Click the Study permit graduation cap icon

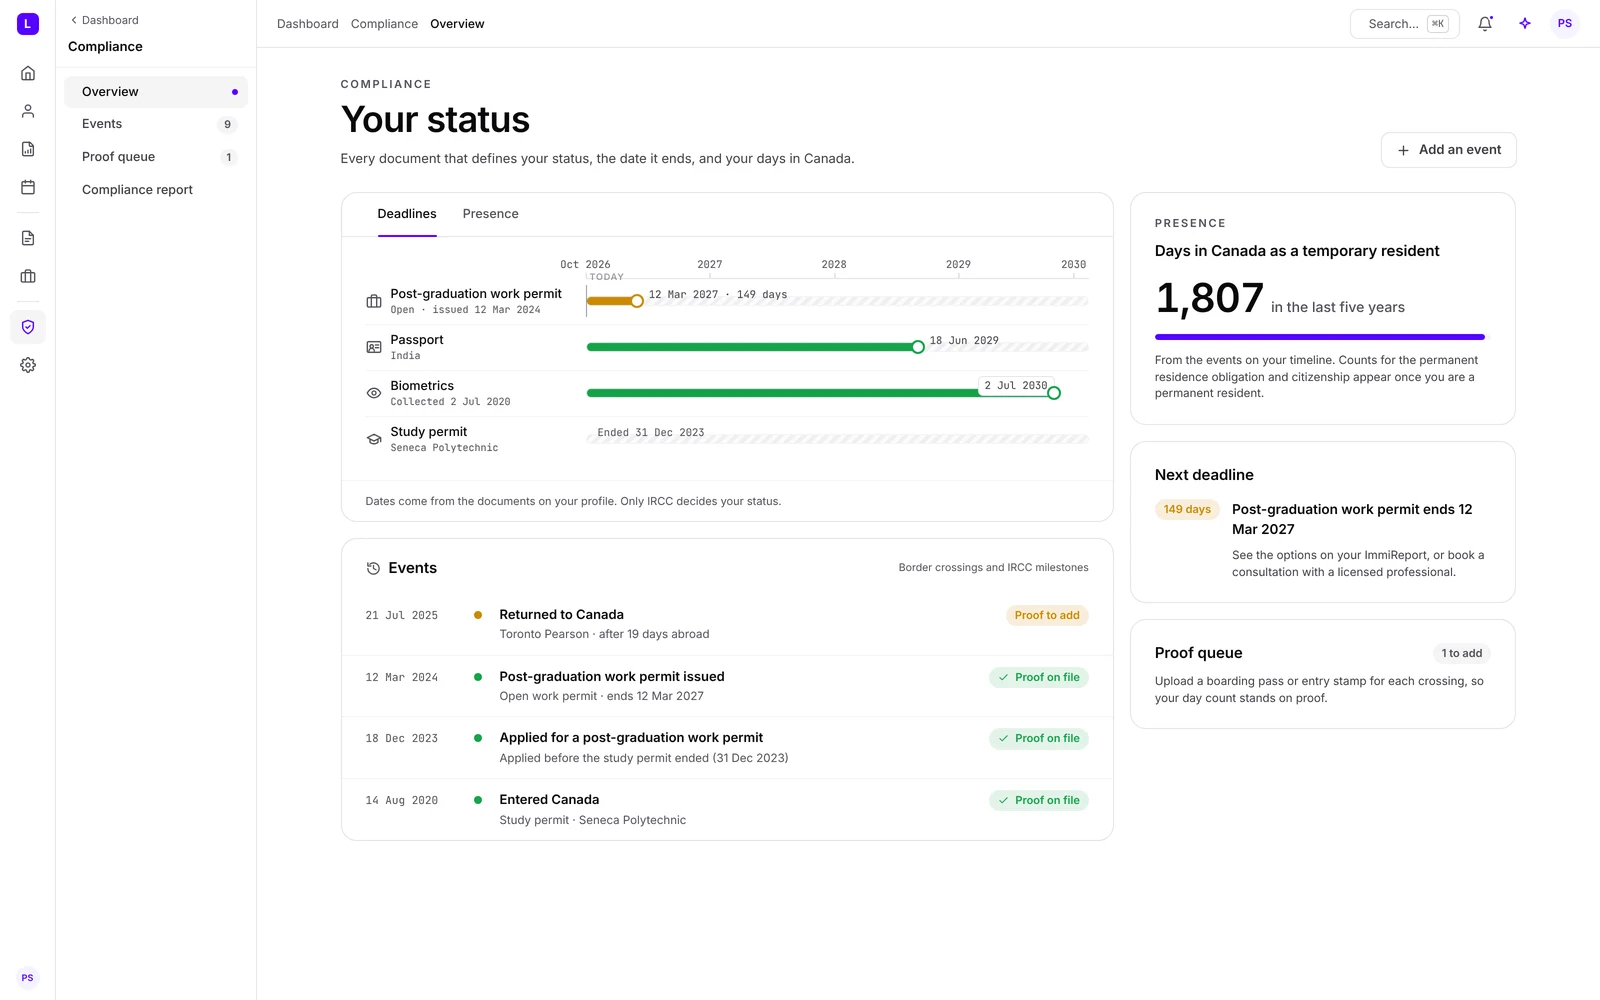pyautogui.click(x=374, y=439)
